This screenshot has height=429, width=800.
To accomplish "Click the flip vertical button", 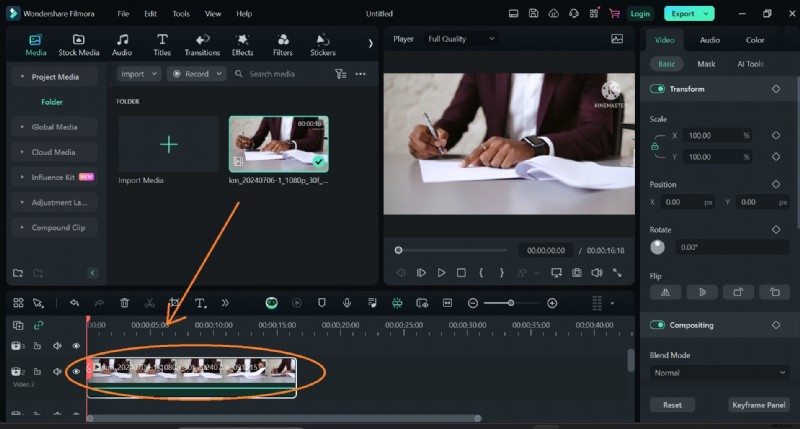I will pyautogui.click(x=702, y=292).
